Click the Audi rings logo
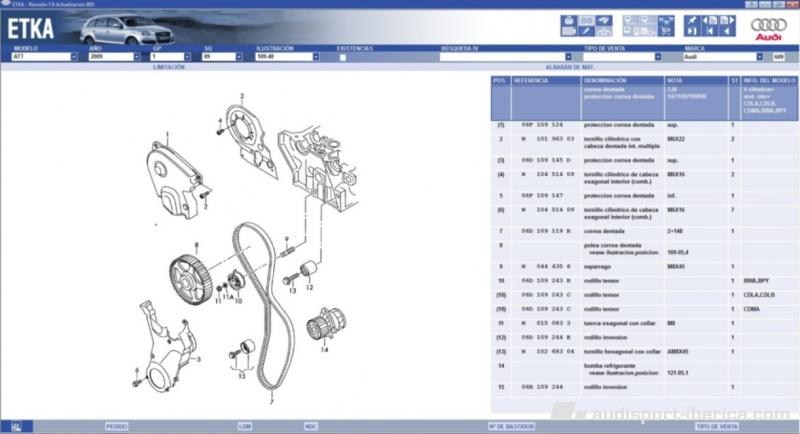The width and height of the screenshot is (800, 434). pos(768,28)
